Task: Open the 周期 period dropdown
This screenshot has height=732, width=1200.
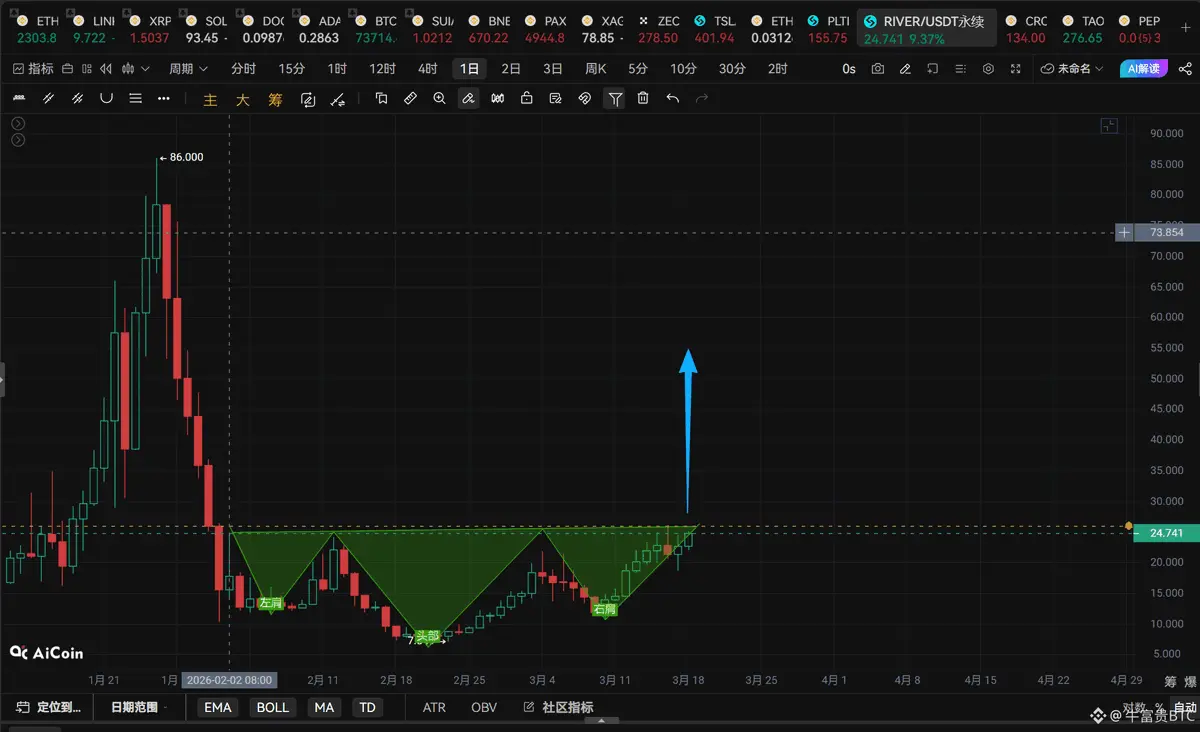Action: point(188,69)
